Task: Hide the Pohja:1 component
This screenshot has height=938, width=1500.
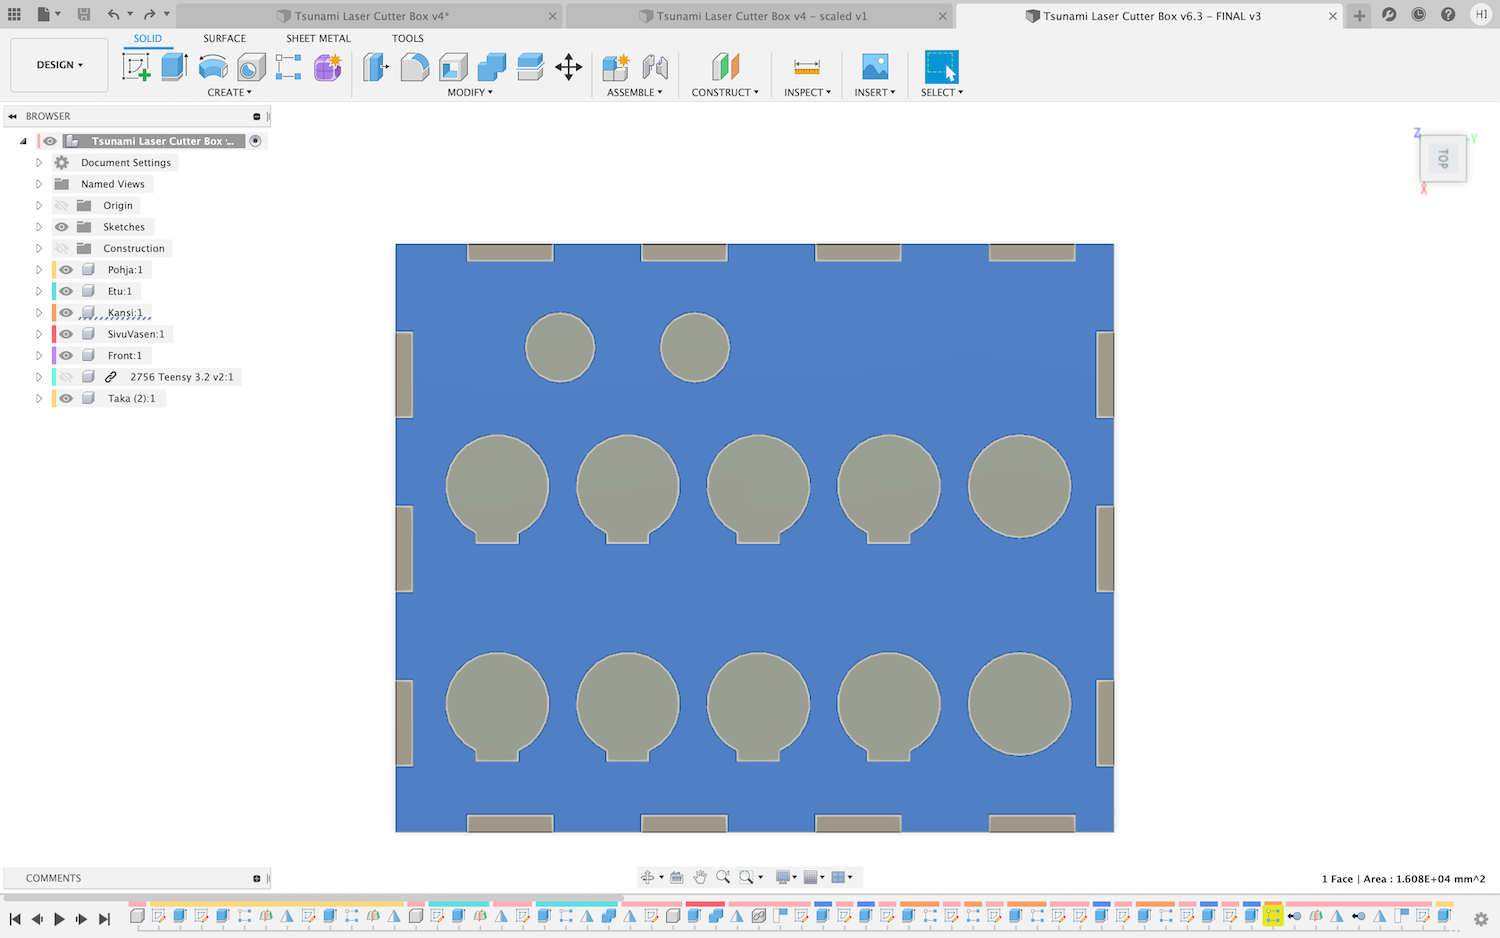Action: pyautogui.click(x=66, y=270)
